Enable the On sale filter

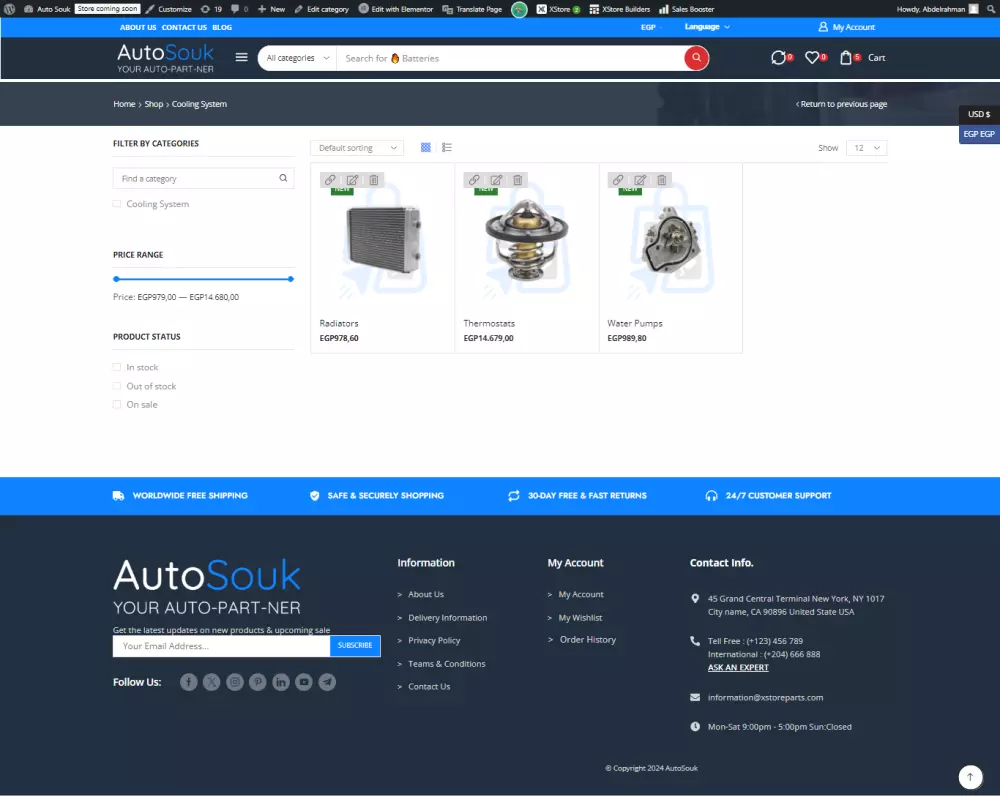(117, 405)
